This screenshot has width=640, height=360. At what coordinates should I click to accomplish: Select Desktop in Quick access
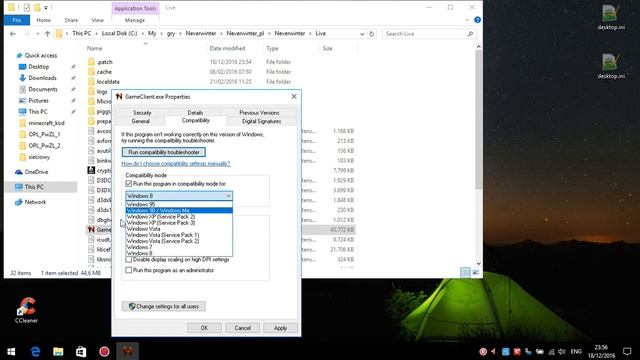39,67
